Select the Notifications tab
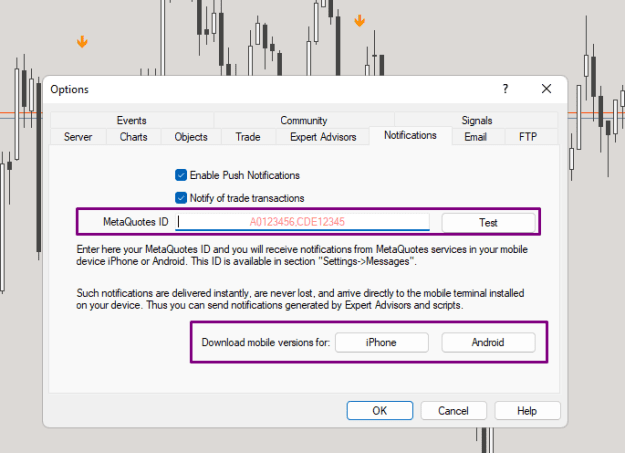Image resolution: width=625 pixels, height=453 pixels. [x=410, y=136]
